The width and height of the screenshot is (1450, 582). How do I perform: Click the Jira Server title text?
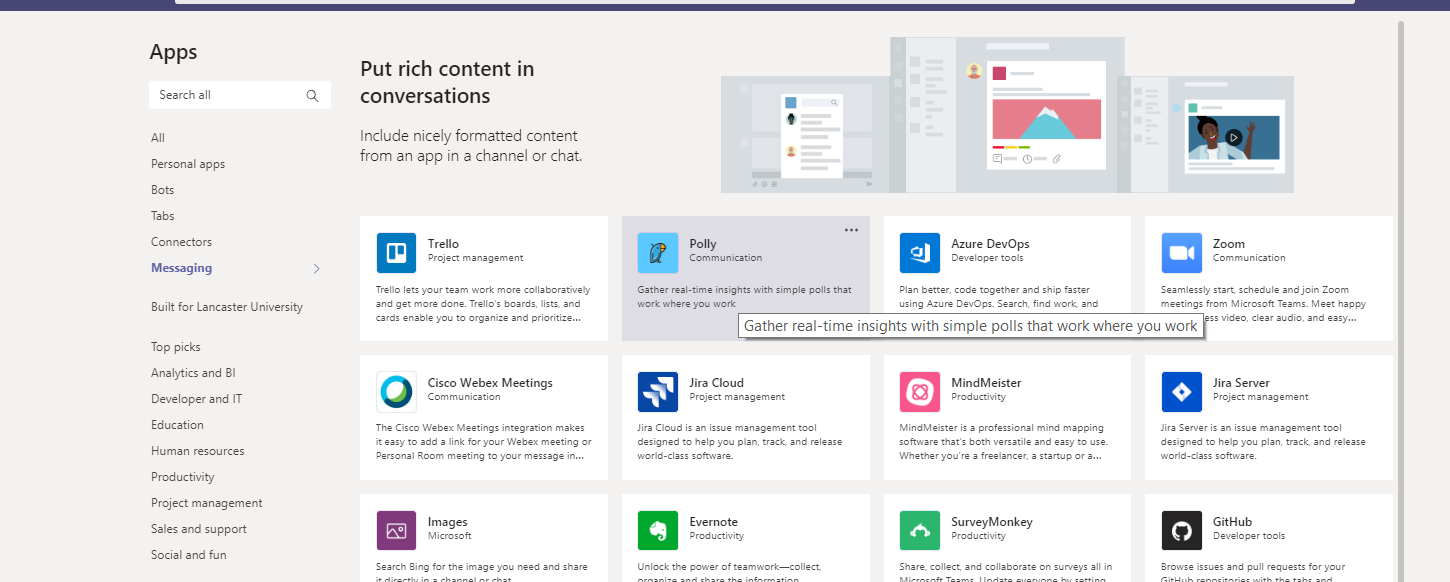1241,383
